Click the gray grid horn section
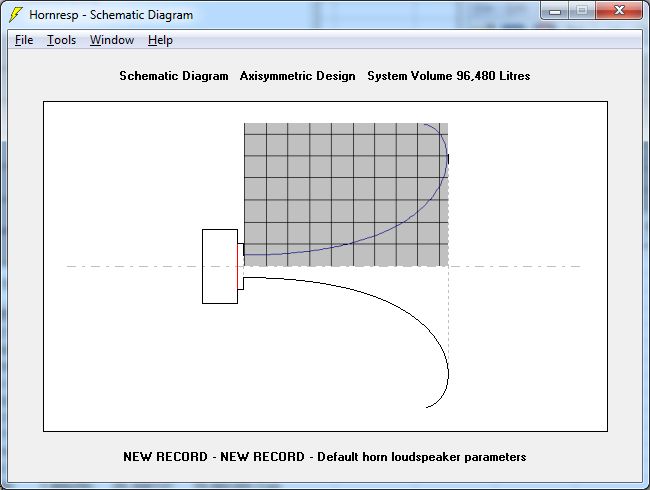This screenshot has width=650, height=490. tap(346, 194)
